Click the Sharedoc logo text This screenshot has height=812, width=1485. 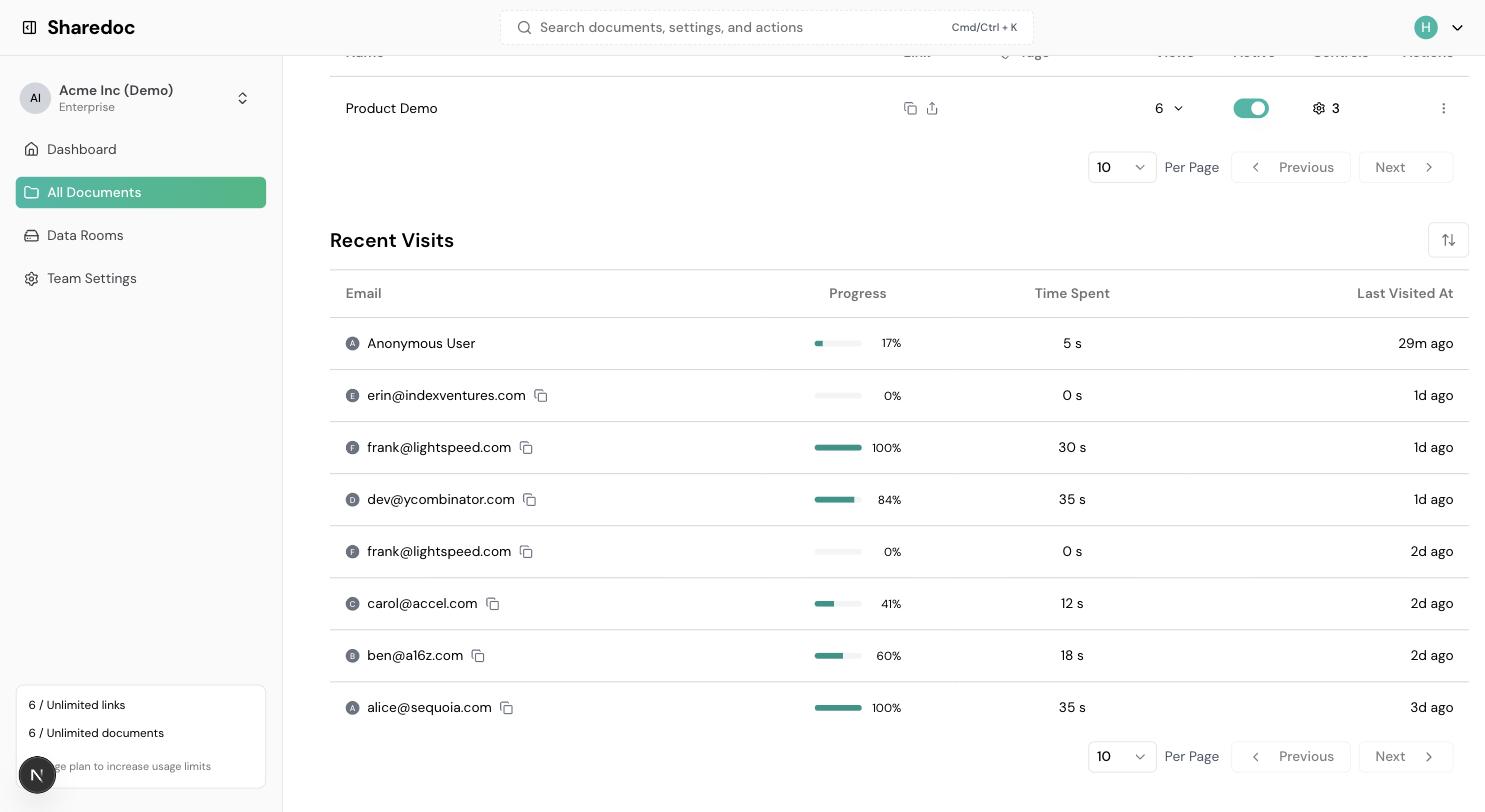click(91, 28)
